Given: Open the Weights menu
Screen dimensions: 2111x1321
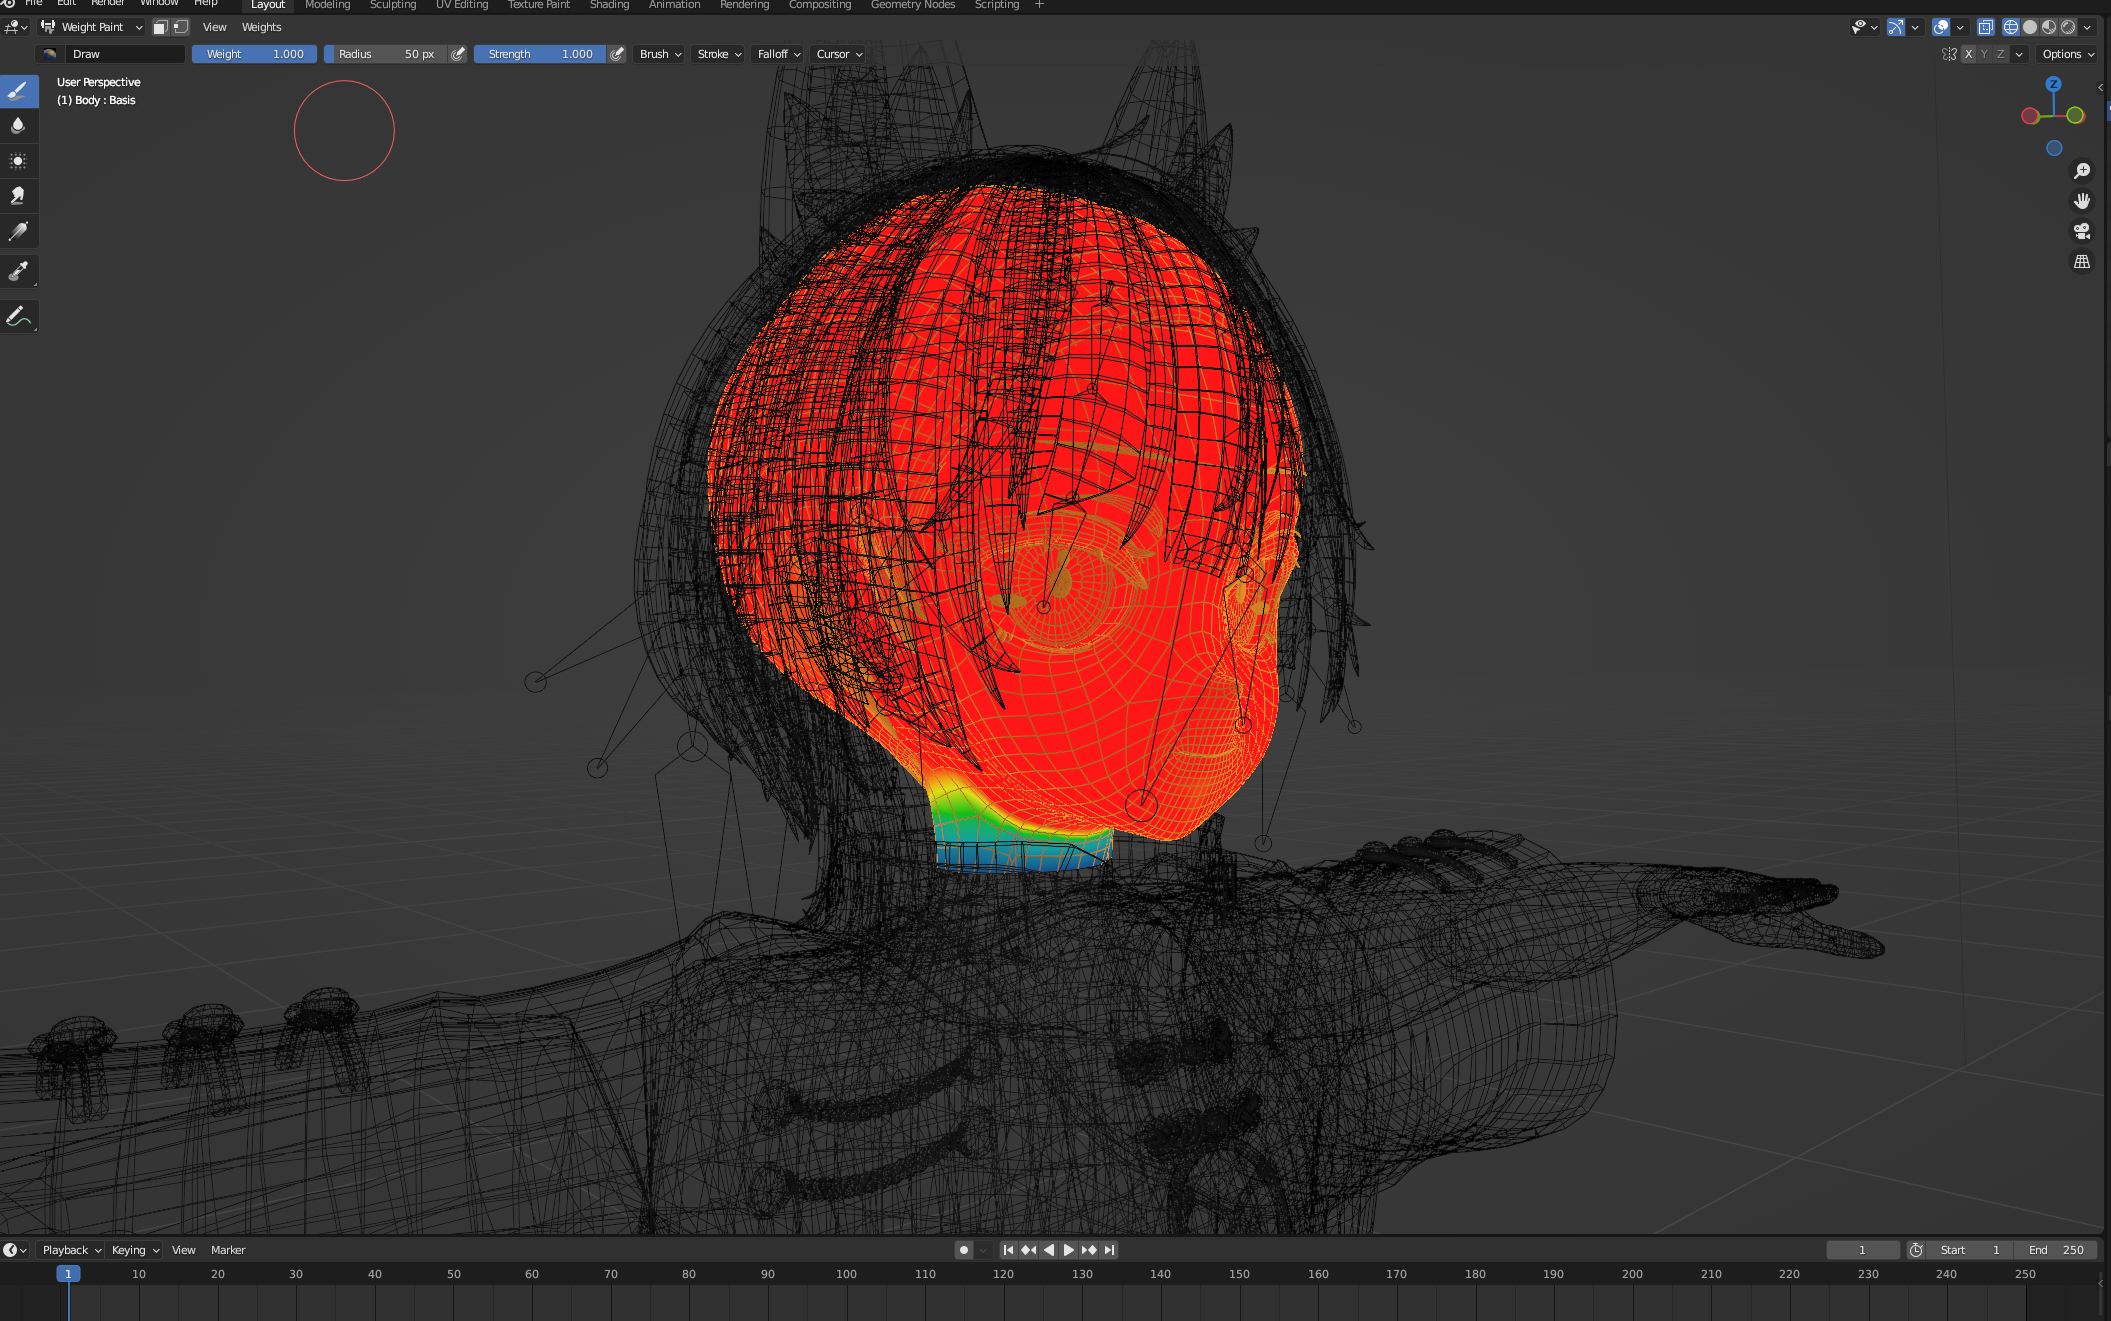Looking at the screenshot, I should point(261,27).
